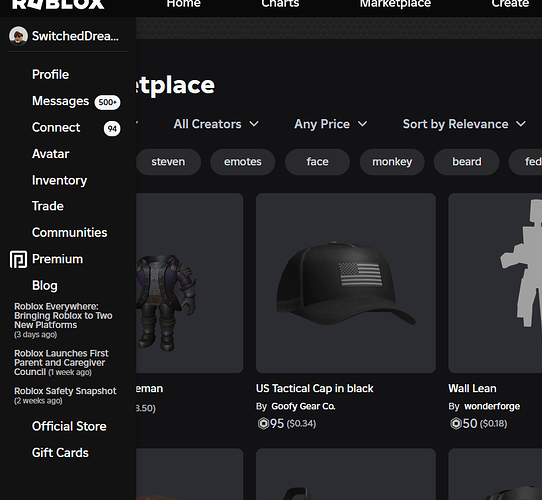Select the emotes filter chip
The height and width of the screenshot is (500, 542).
[x=243, y=162]
